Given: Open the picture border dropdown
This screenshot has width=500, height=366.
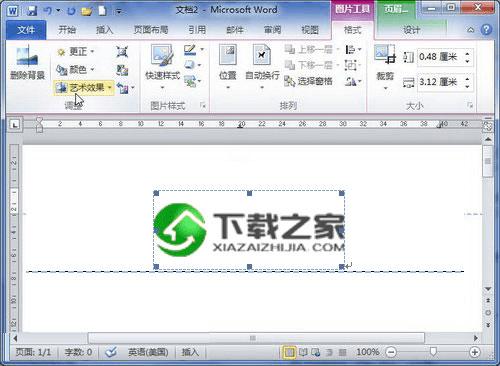Looking at the screenshot, I should (202, 49).
